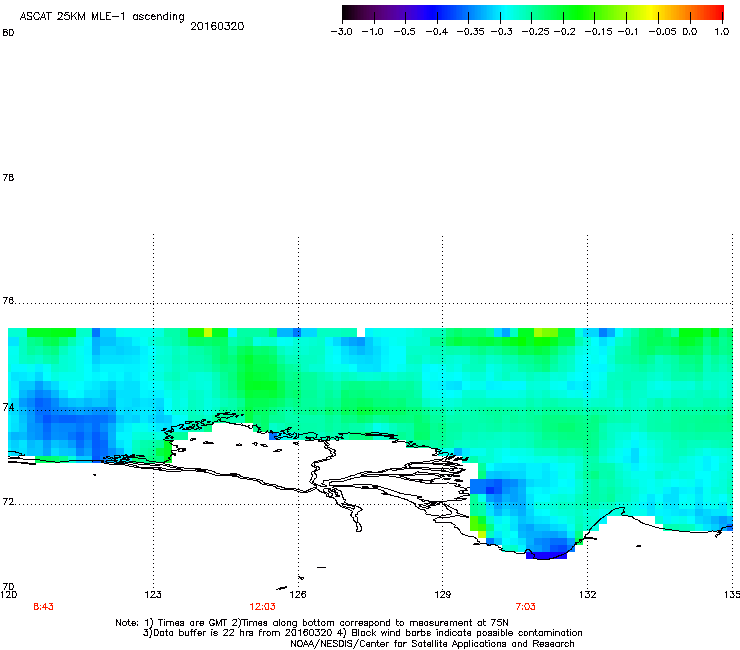The image size is (740, 650).
Task: Click the -0.1 colorbar label
Action: point(628,32)
